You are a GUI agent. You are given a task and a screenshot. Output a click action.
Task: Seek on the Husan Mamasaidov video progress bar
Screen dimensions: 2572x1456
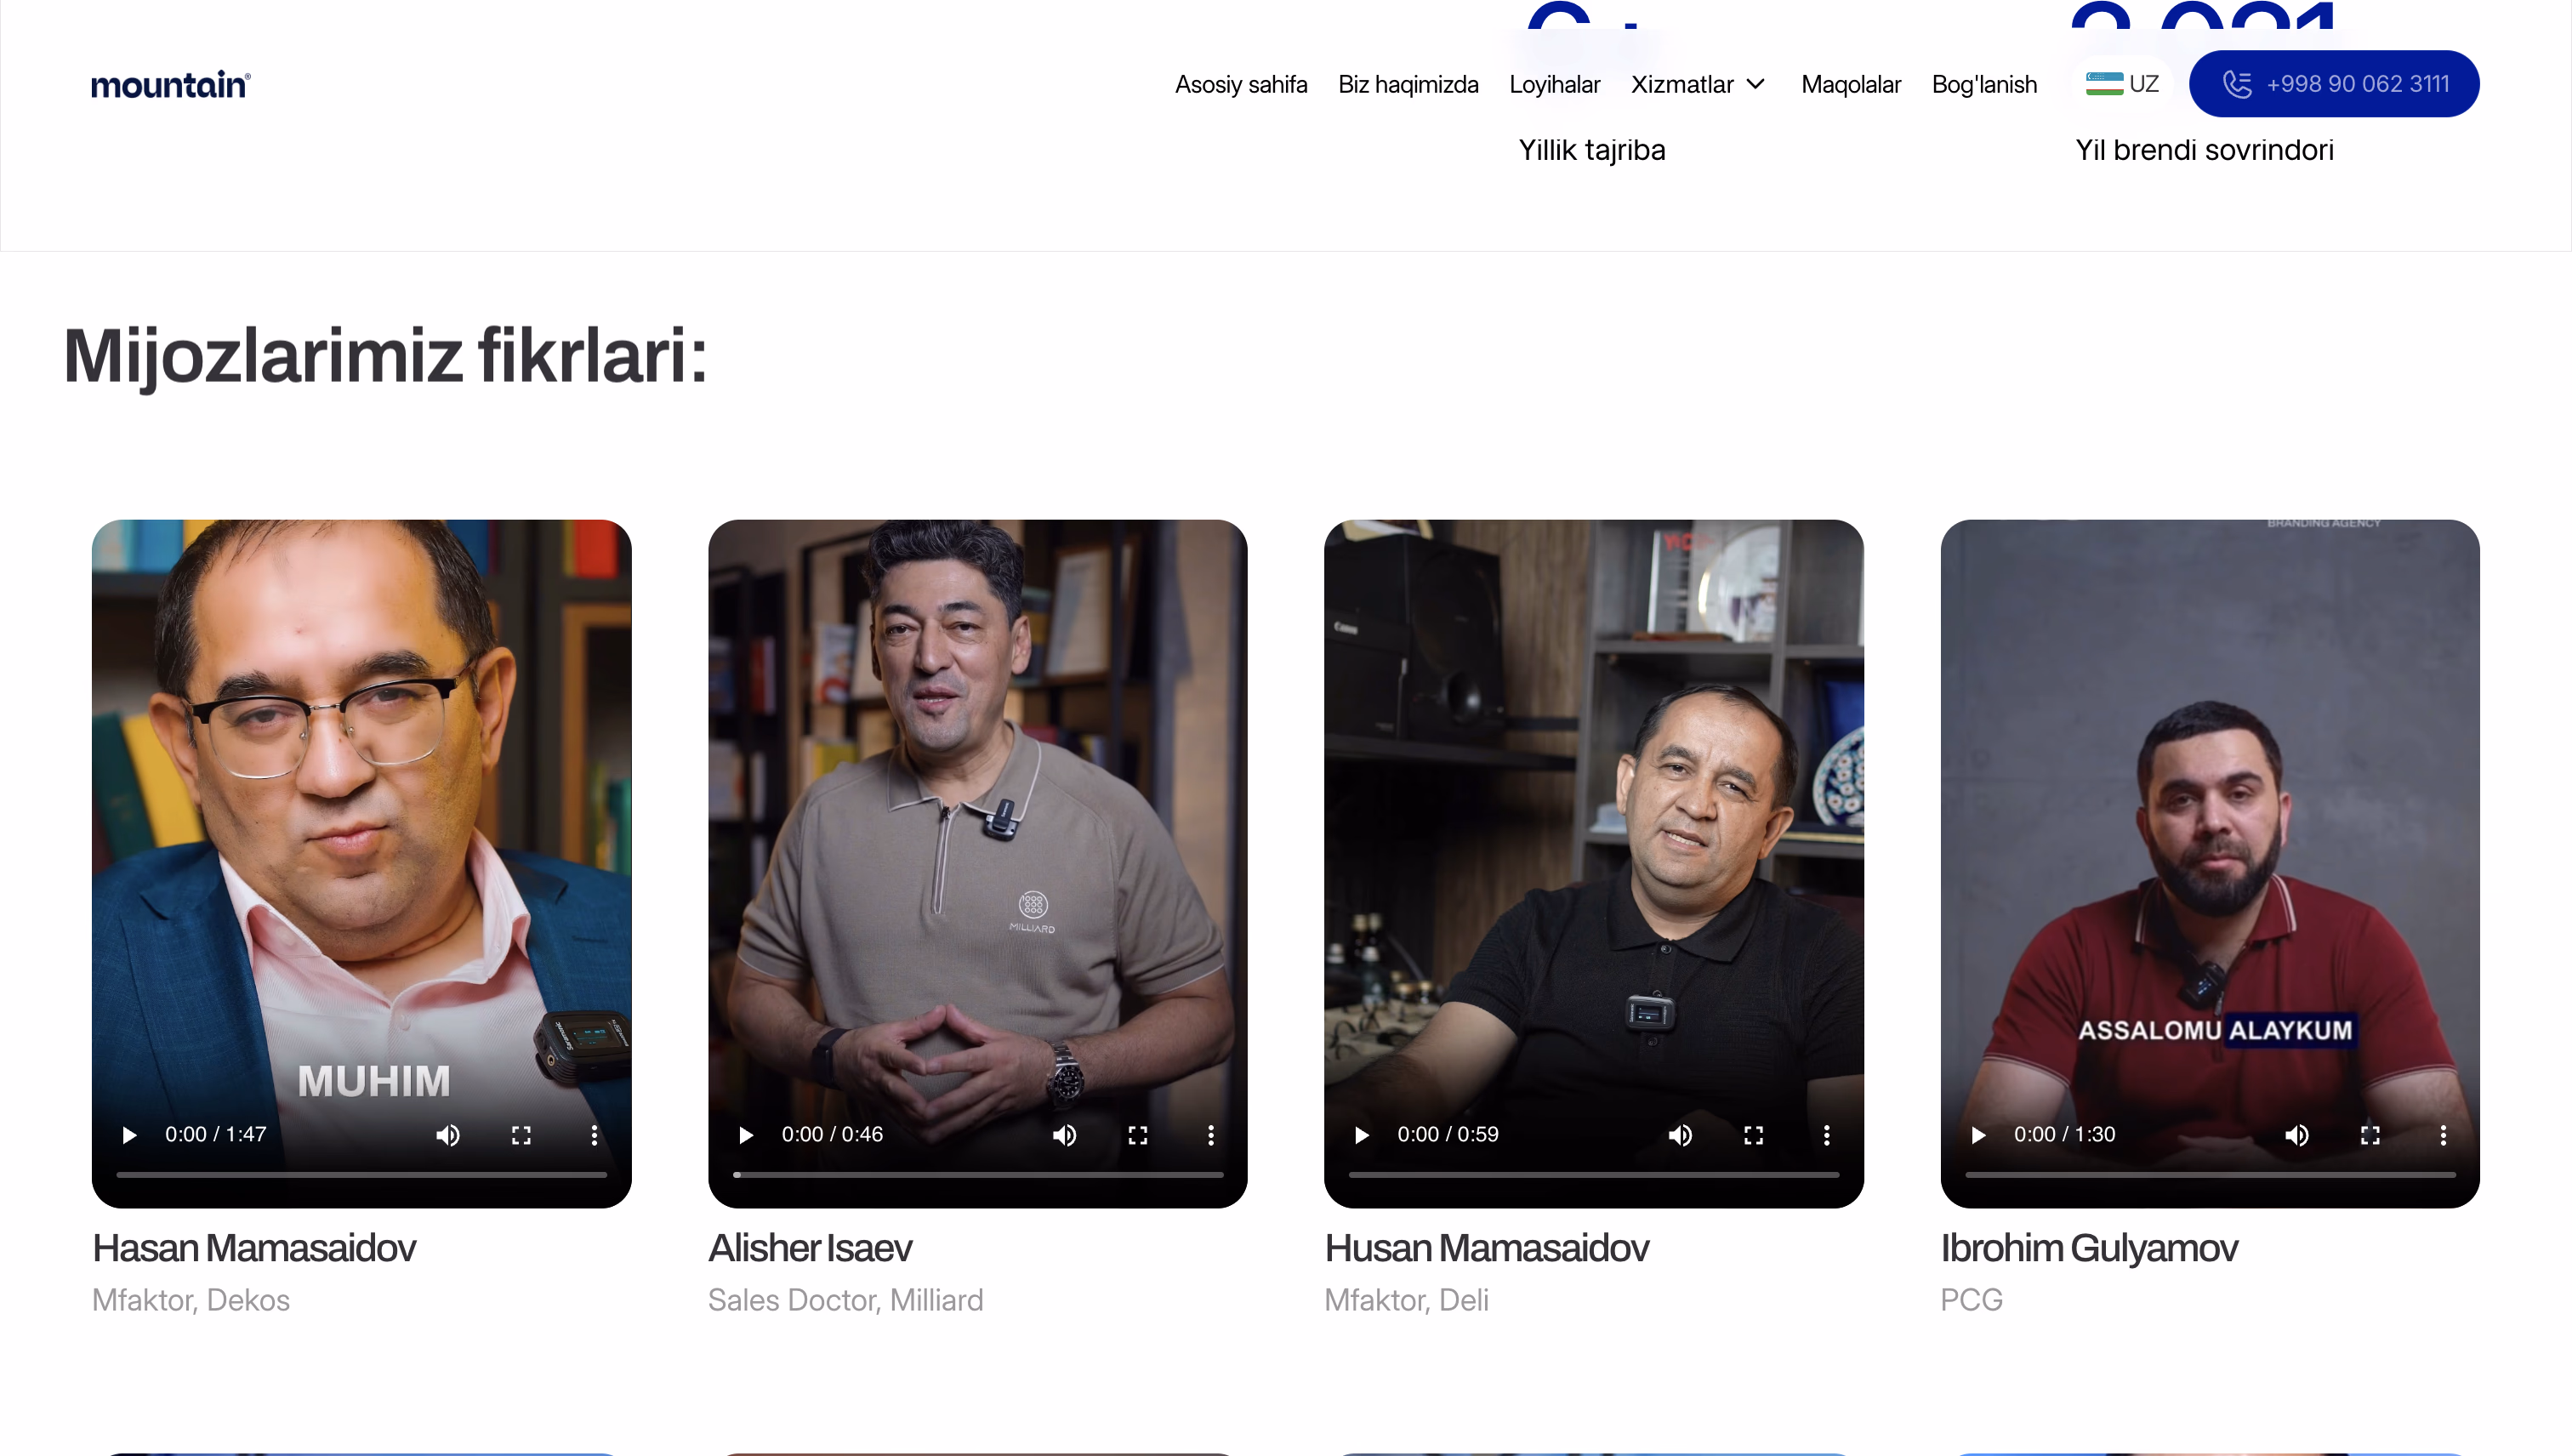(1594, 1175)
